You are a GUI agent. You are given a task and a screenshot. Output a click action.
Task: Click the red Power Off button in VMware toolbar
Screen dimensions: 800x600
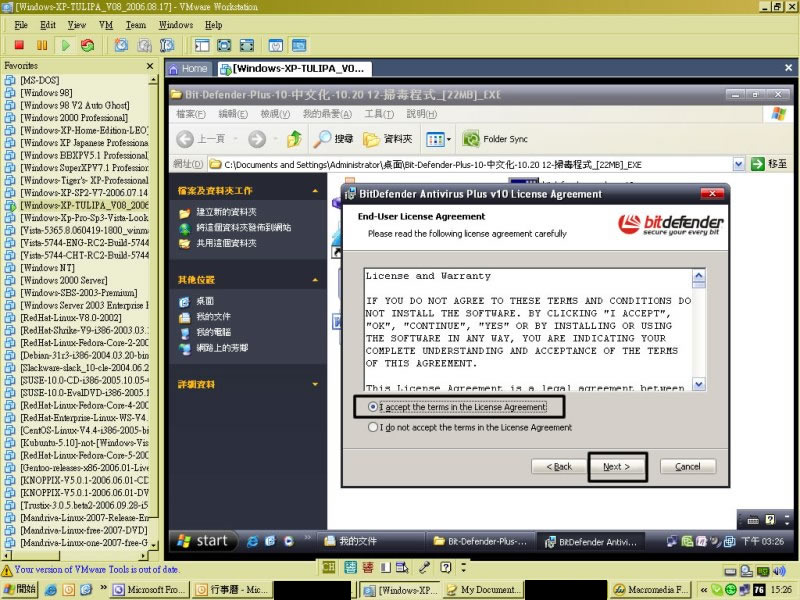(x=19, y=45)
